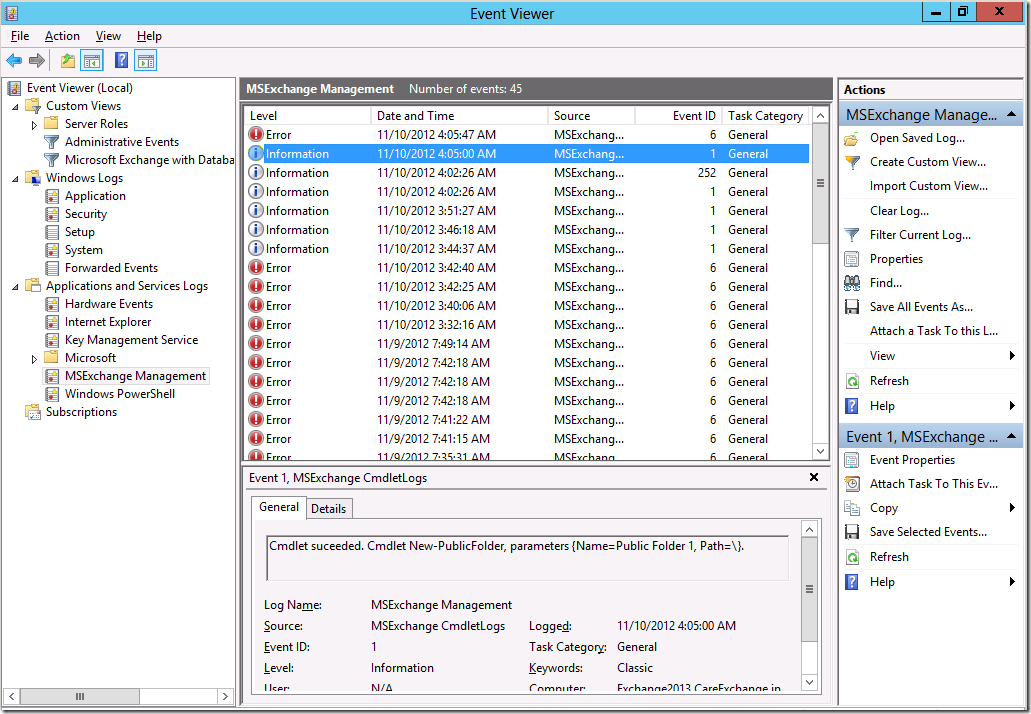Collapse the Custom Views tree node

tap(15, 107)
